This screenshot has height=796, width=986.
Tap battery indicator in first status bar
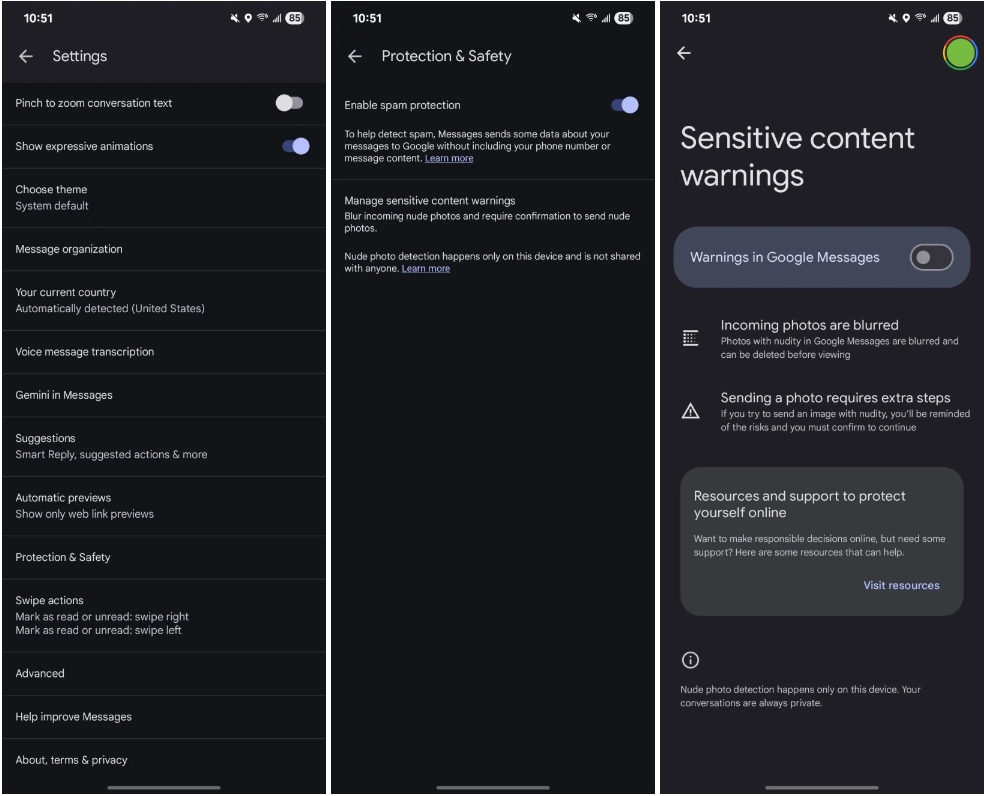[x=294, y=18]
